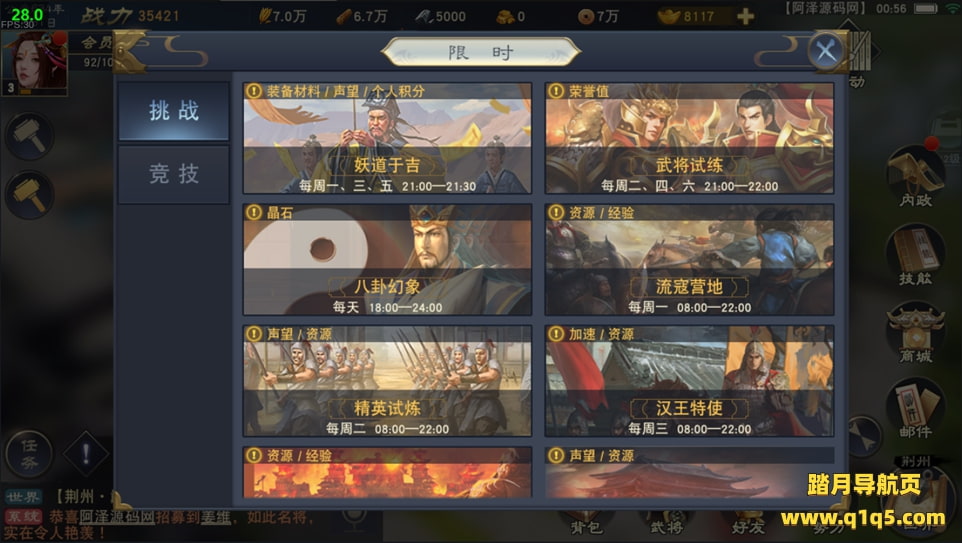Select the 八卦幻象 daily event
962x543 pixels.
[387, 260]
